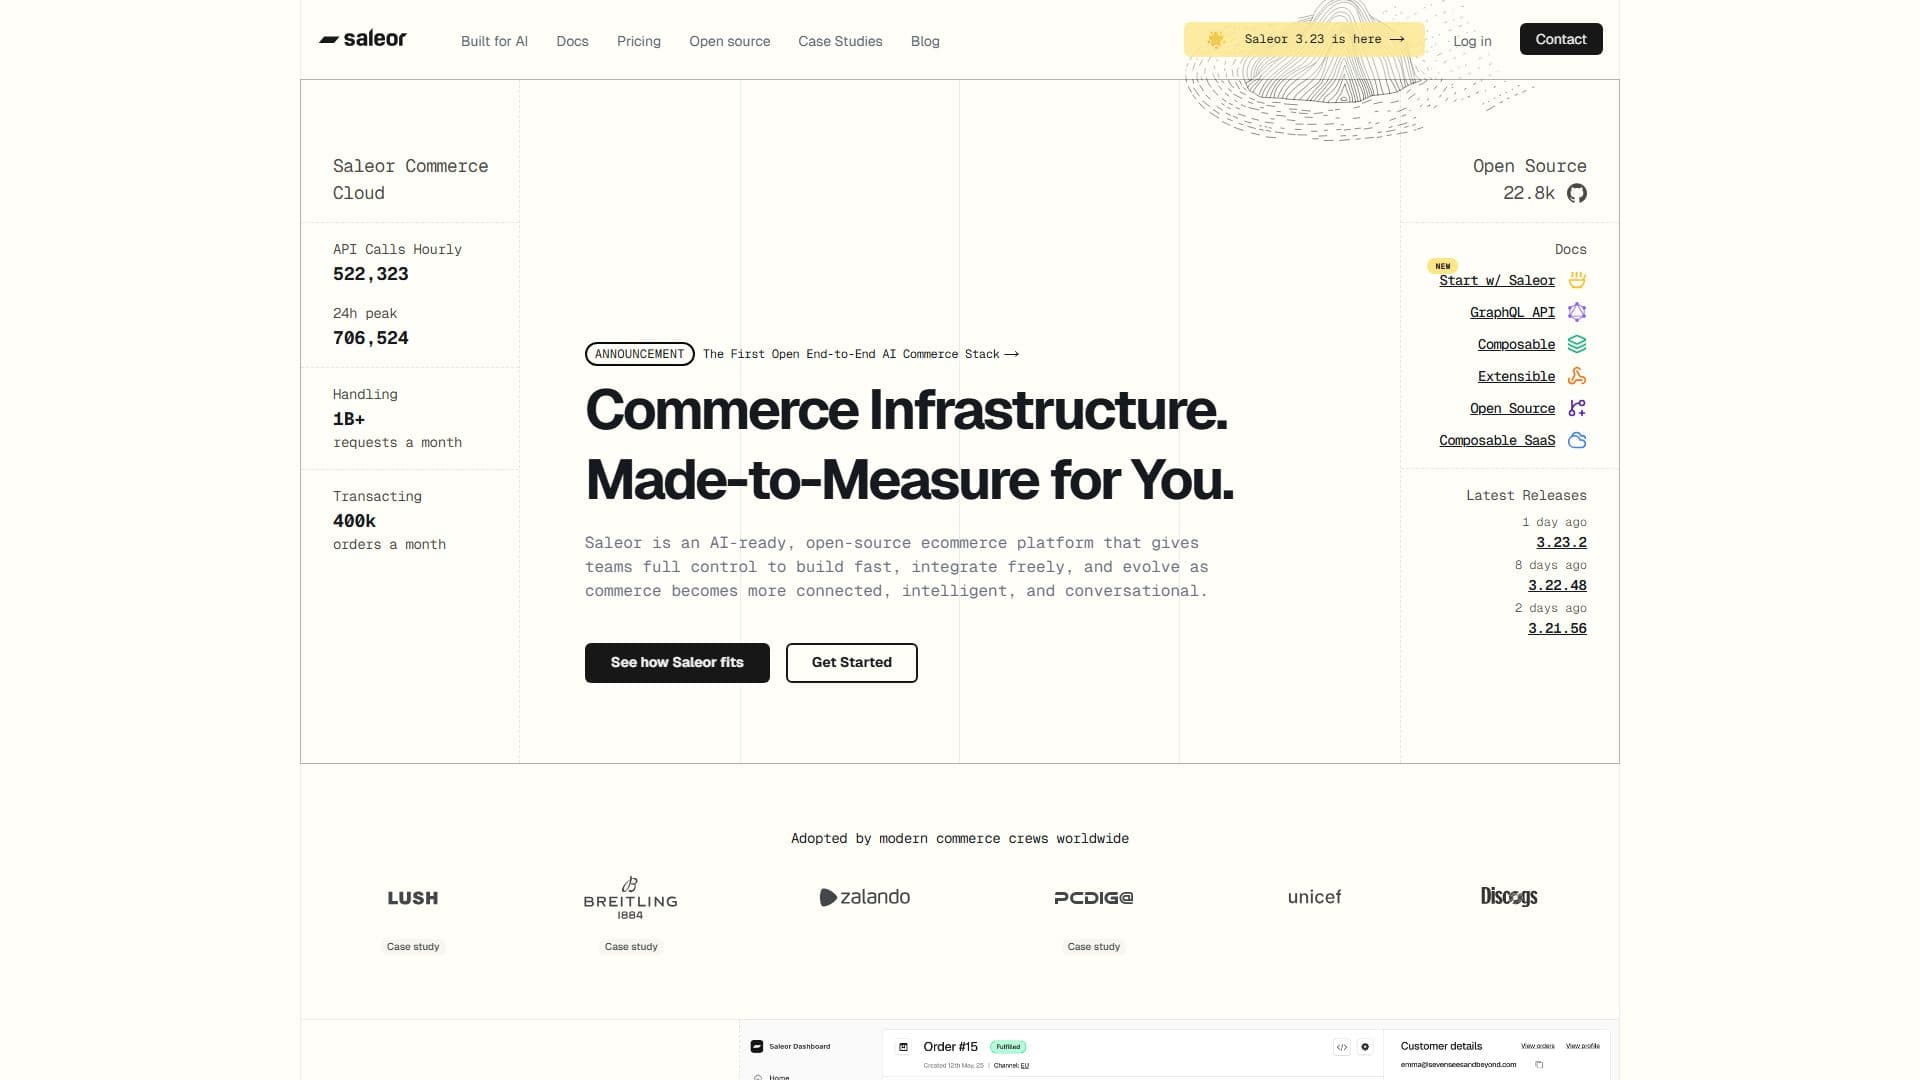Click the Saleor logo
The width and height of the screenshot is (1920, 1080).
click(362, 39)
